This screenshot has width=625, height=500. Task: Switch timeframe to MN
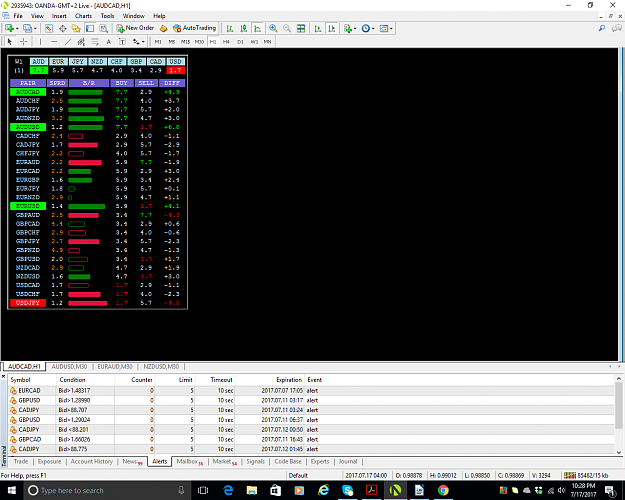(x=267, y=41)
